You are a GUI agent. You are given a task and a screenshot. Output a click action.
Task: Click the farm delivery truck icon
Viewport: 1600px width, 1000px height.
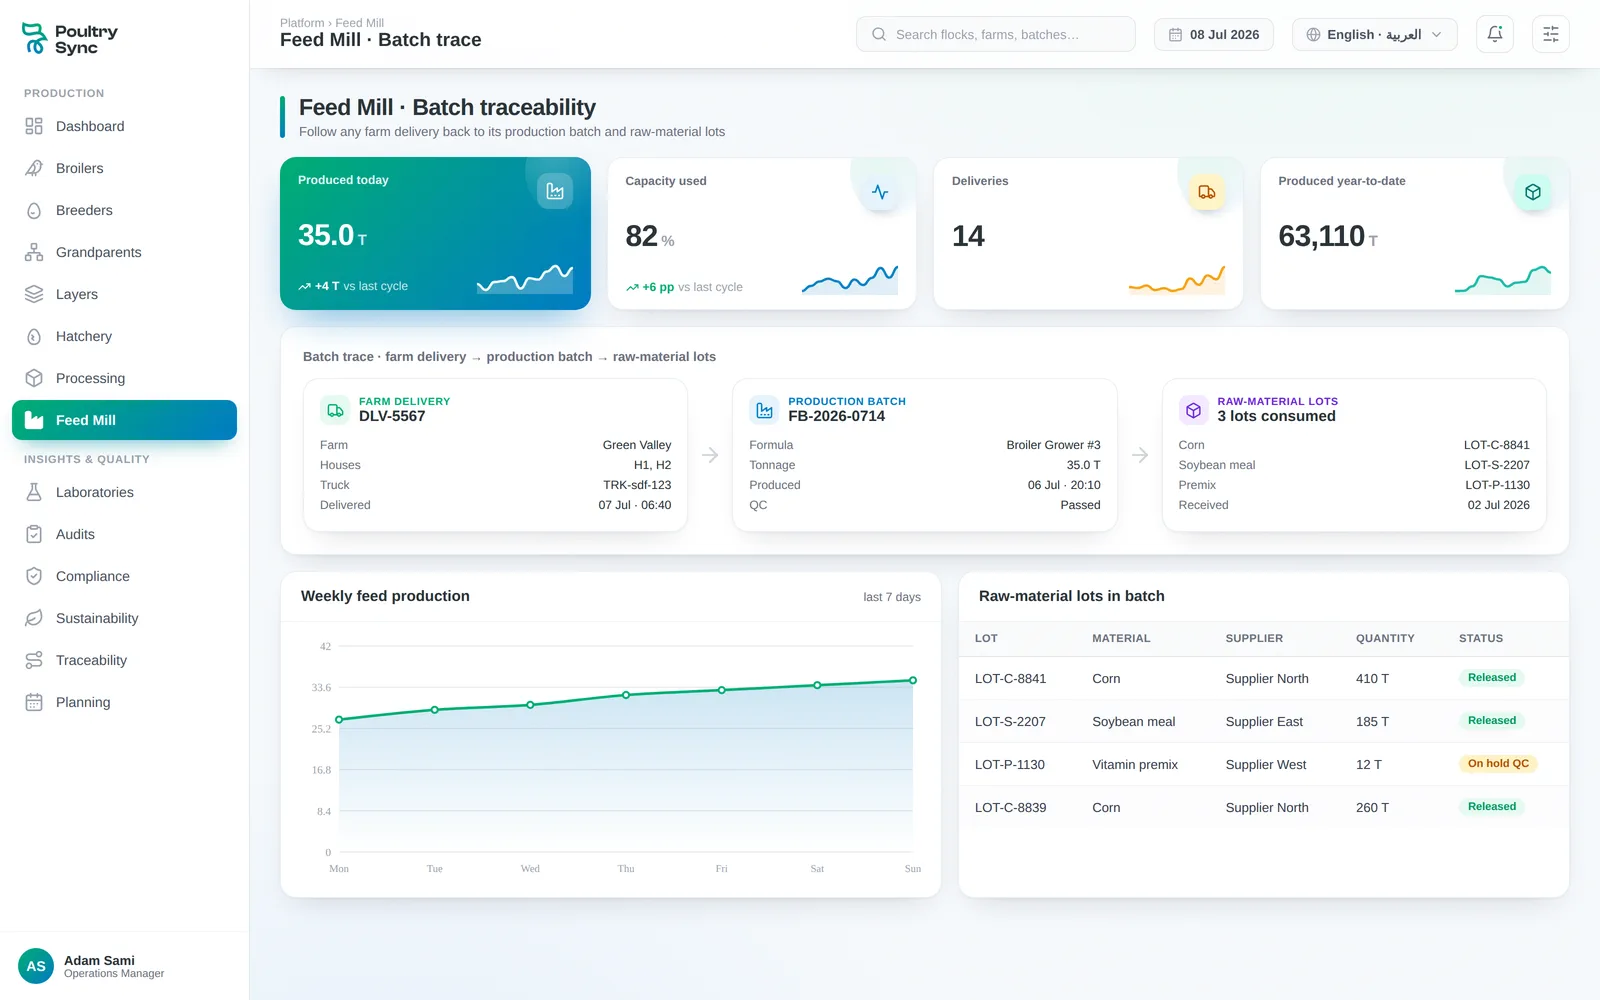[x=335, y=410]
